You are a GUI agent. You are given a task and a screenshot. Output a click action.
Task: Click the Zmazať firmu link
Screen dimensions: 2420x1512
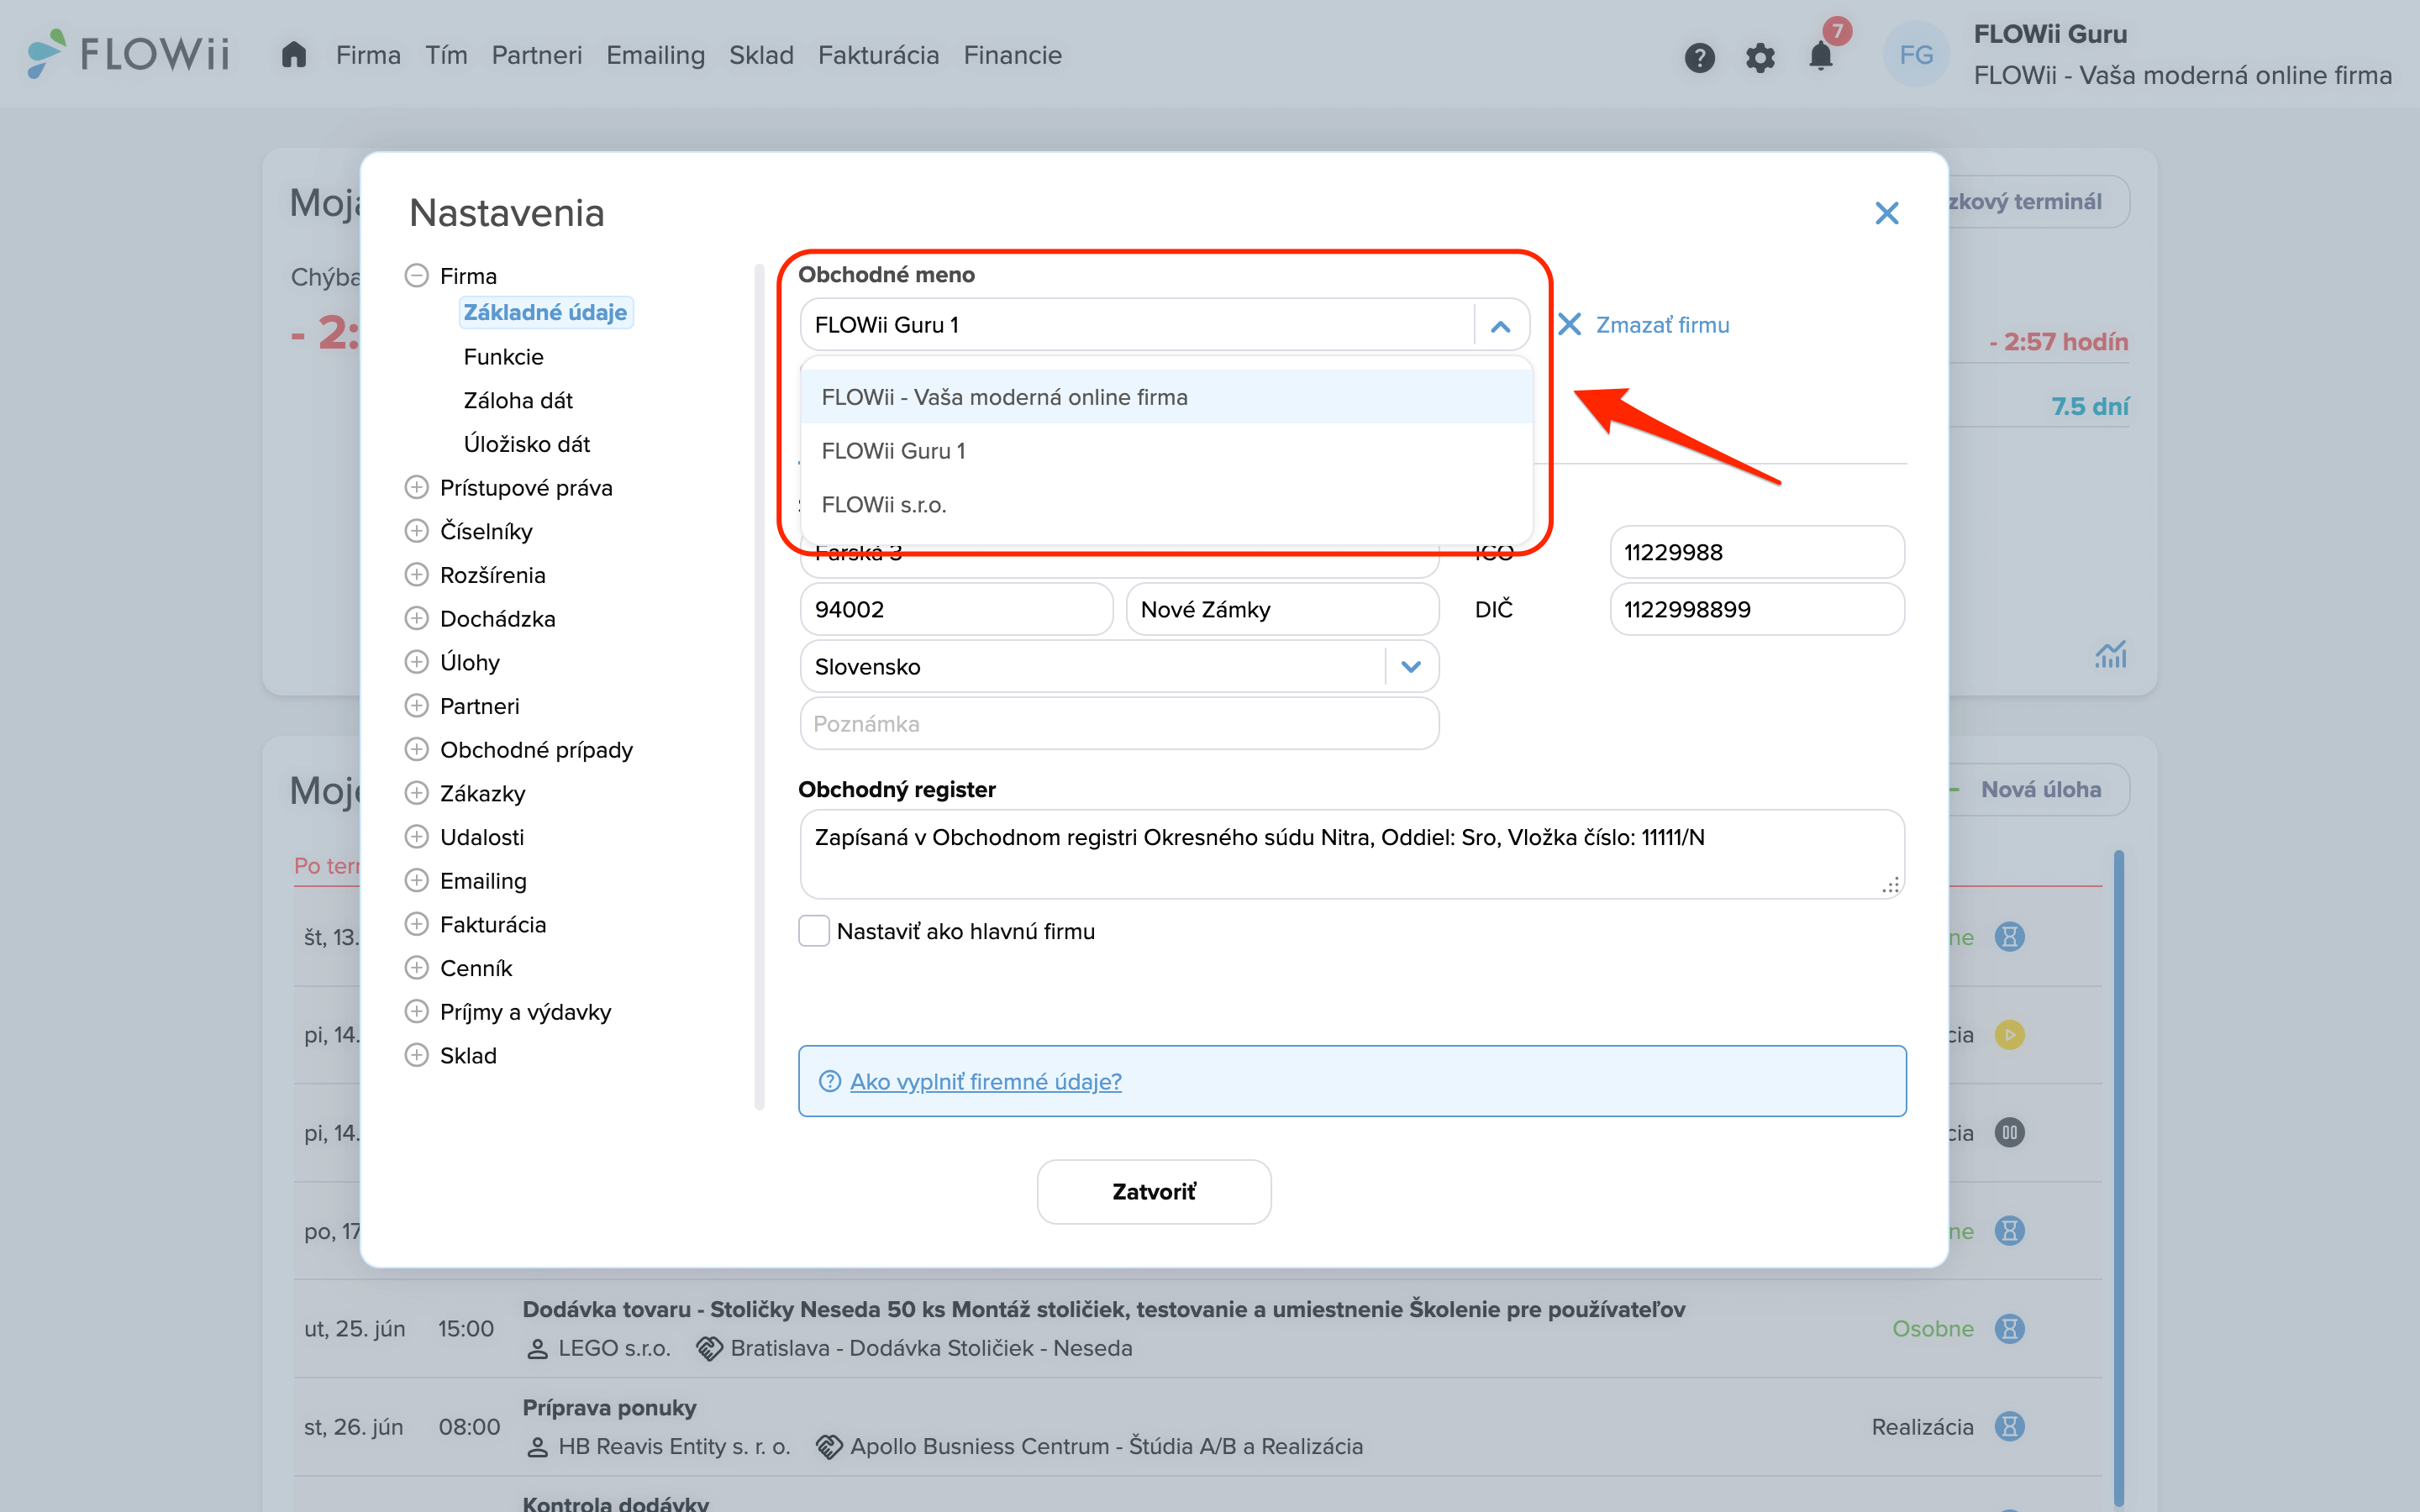tap(1662, 325)
